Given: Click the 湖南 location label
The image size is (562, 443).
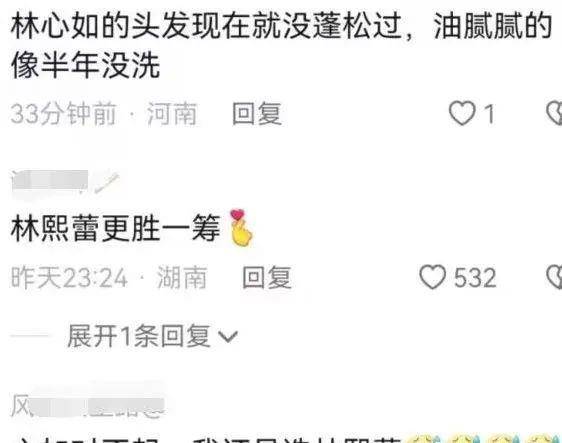Looking at the screenshot, I should tap(182, 277).
